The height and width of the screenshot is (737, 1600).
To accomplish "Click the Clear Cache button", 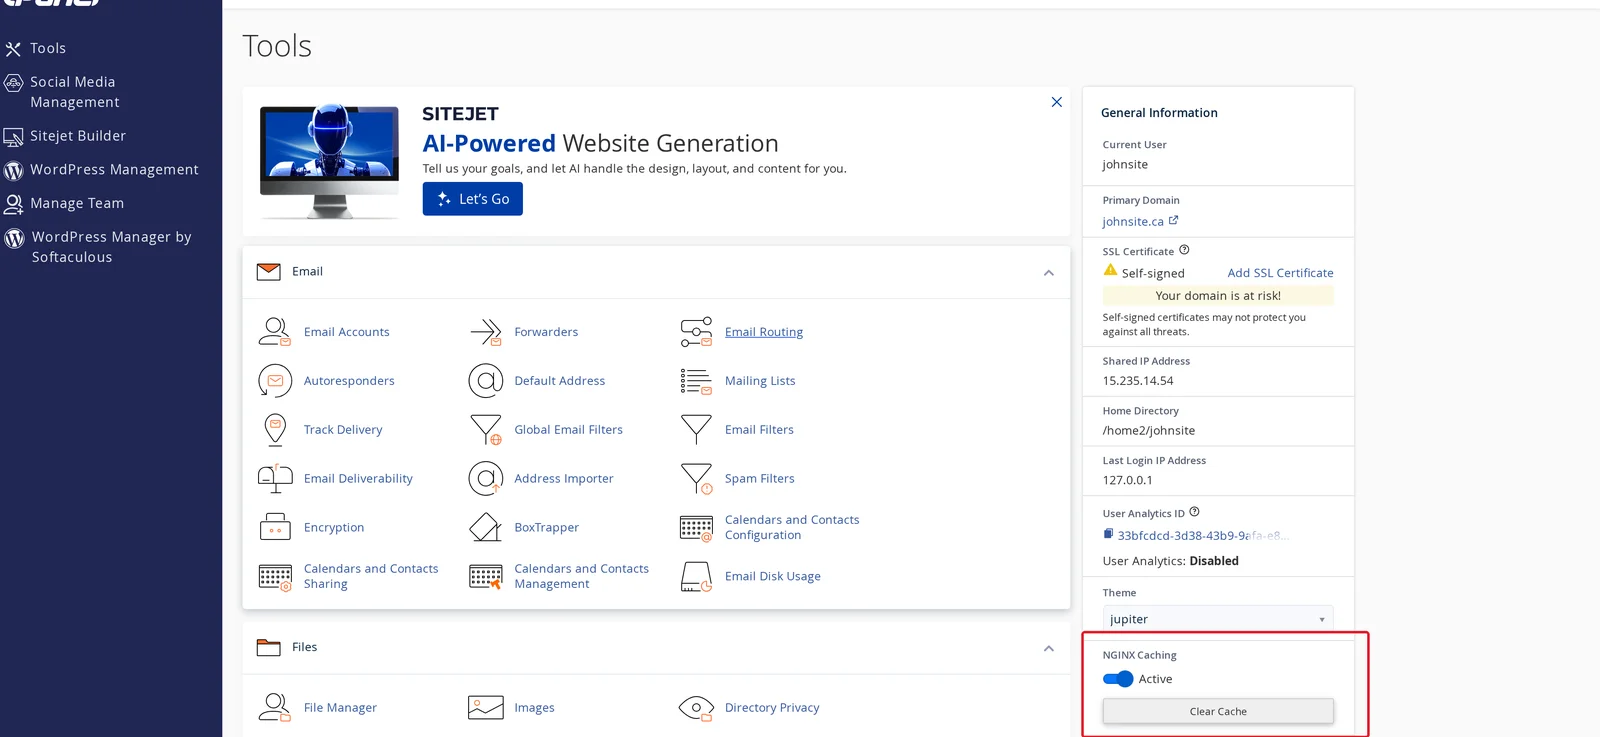I will [x=1218, y=711].
